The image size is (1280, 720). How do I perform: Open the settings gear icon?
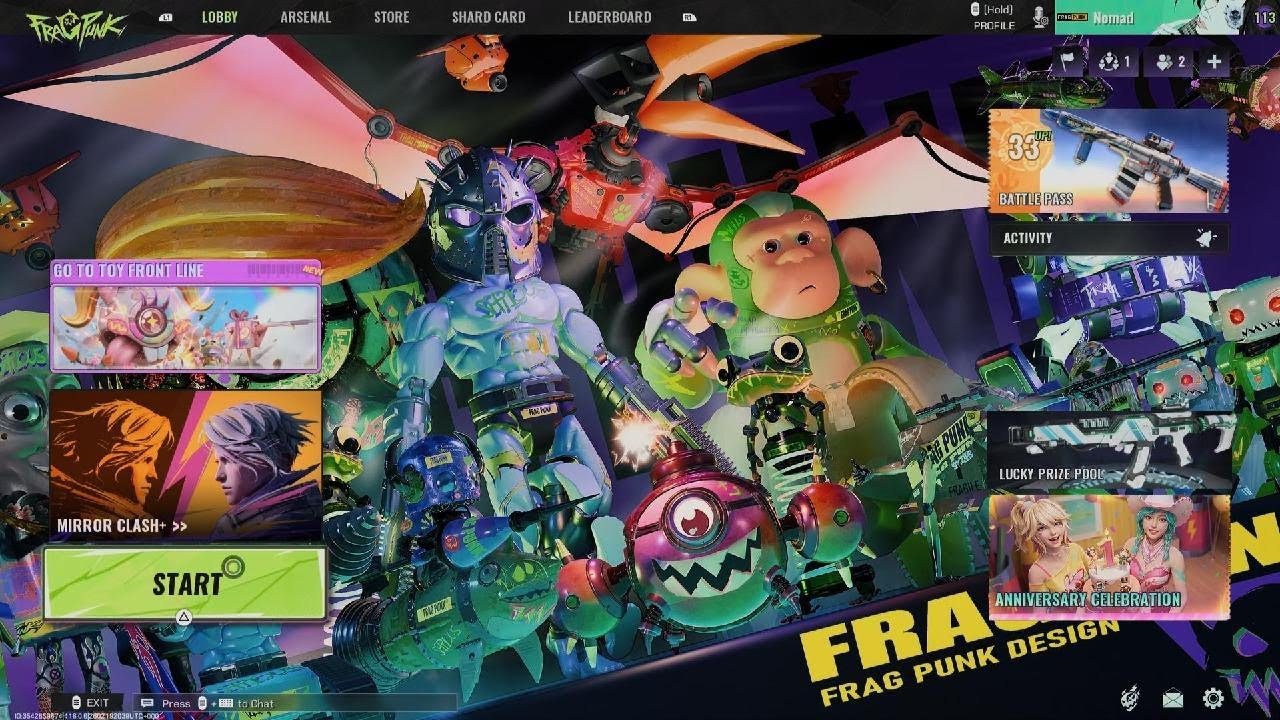[1213, 698]
